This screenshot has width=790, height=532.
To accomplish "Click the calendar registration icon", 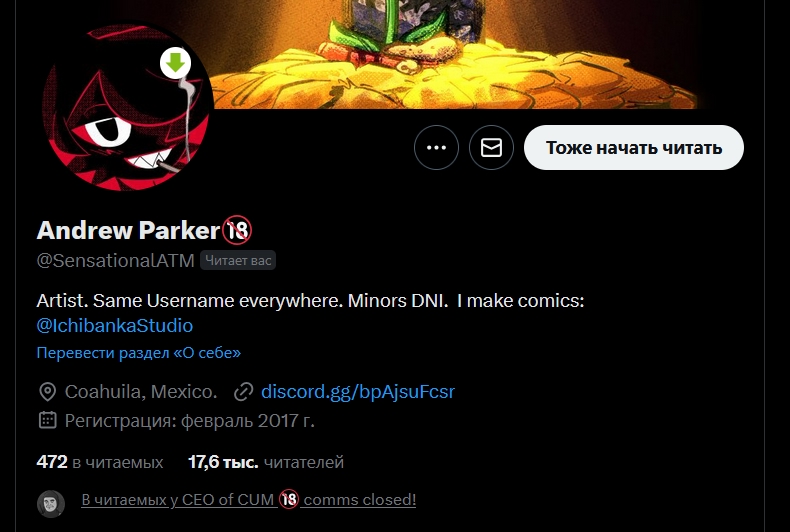I will [47, 420].
